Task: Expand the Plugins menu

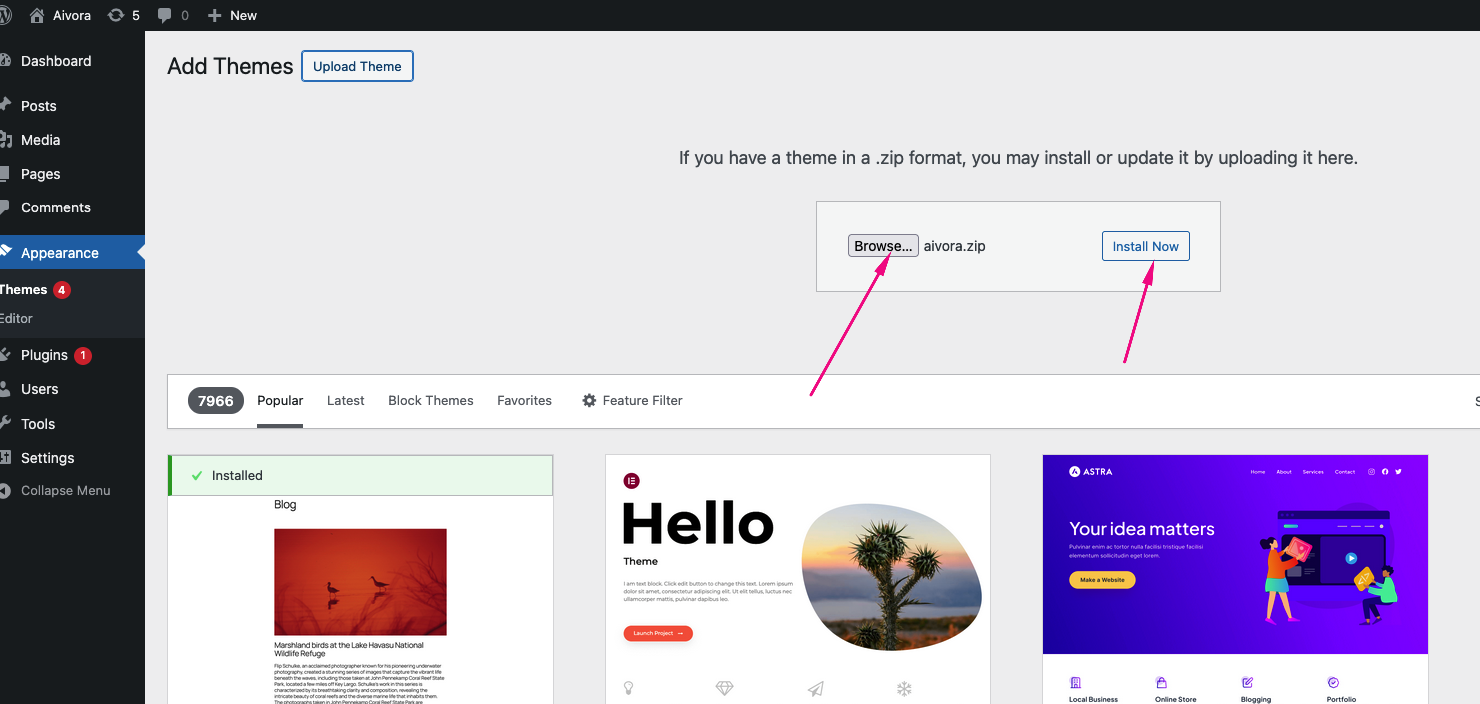Action: [44, 355]
